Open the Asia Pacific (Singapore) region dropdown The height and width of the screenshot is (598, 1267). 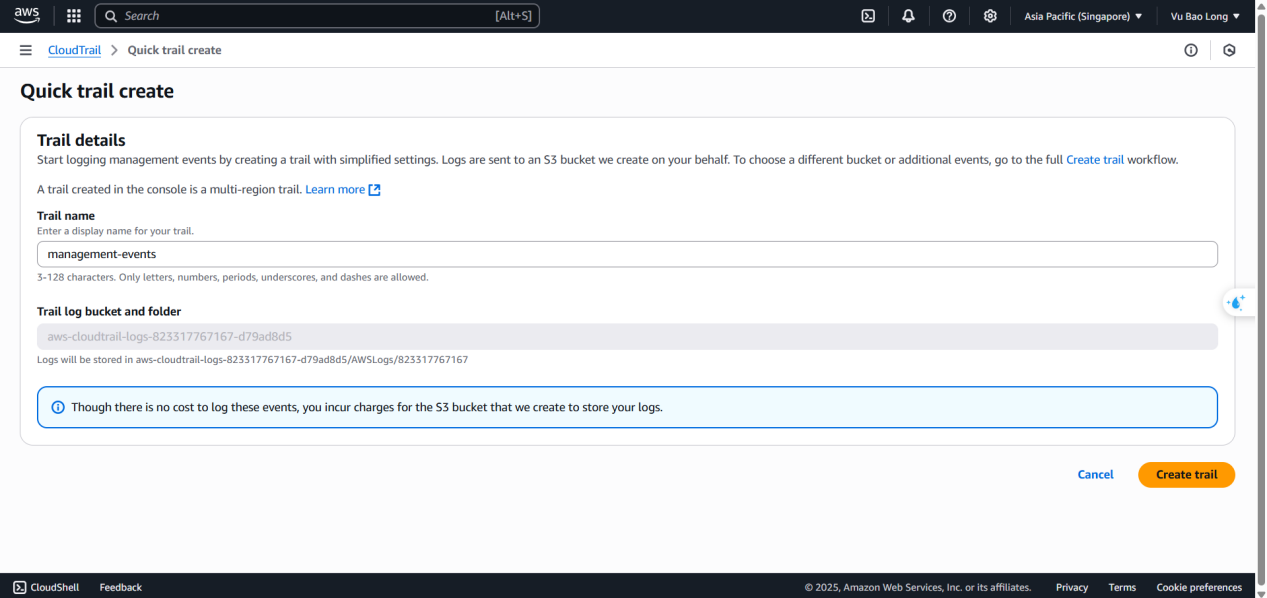point(1083,16)
